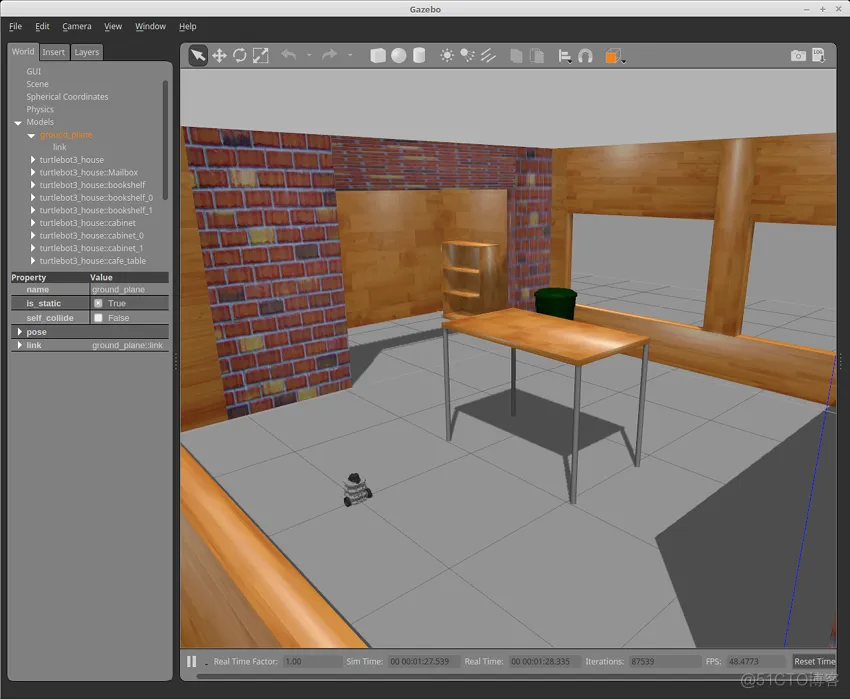
Task: Click the paste icon in toolbar
Action: coord(537,56)
